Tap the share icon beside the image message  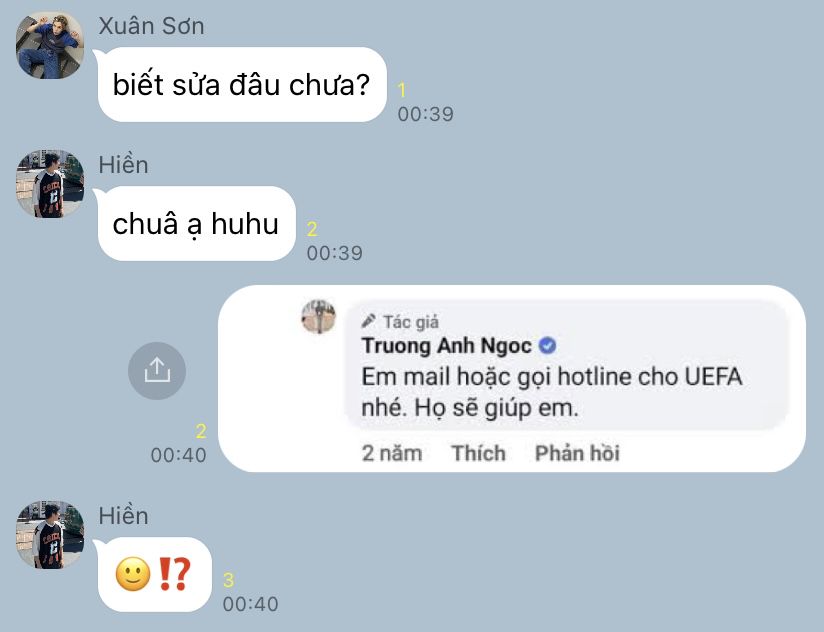157,370
